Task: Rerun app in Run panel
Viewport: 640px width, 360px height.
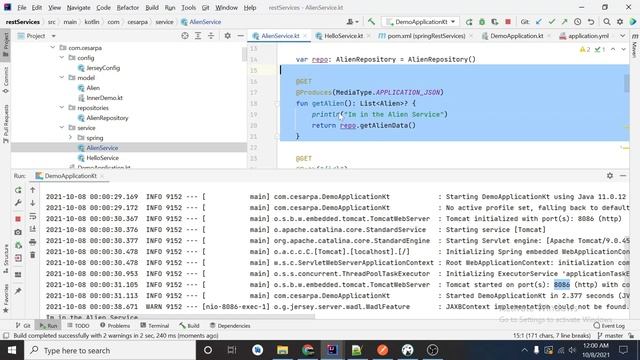Action: pos(18,190)
